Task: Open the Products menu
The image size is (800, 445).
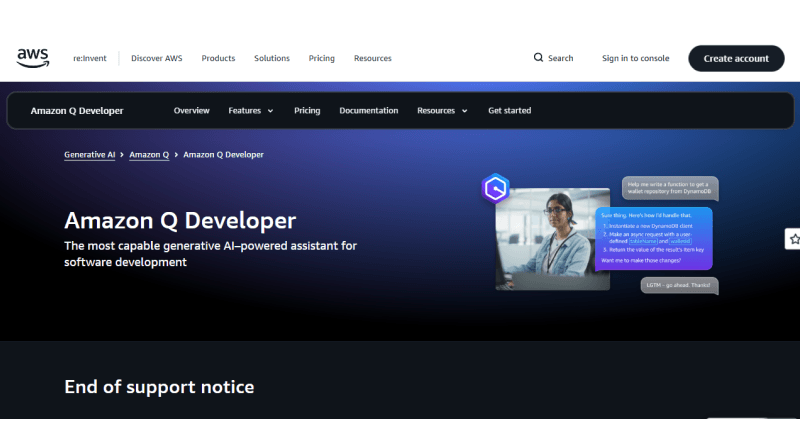Action: pyautogui.click(x=218, y=58)
